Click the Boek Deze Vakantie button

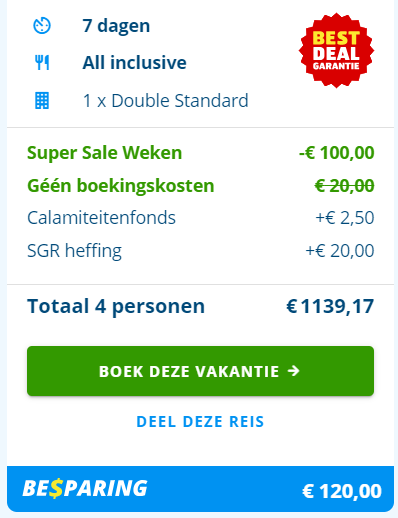coord(200,371)
